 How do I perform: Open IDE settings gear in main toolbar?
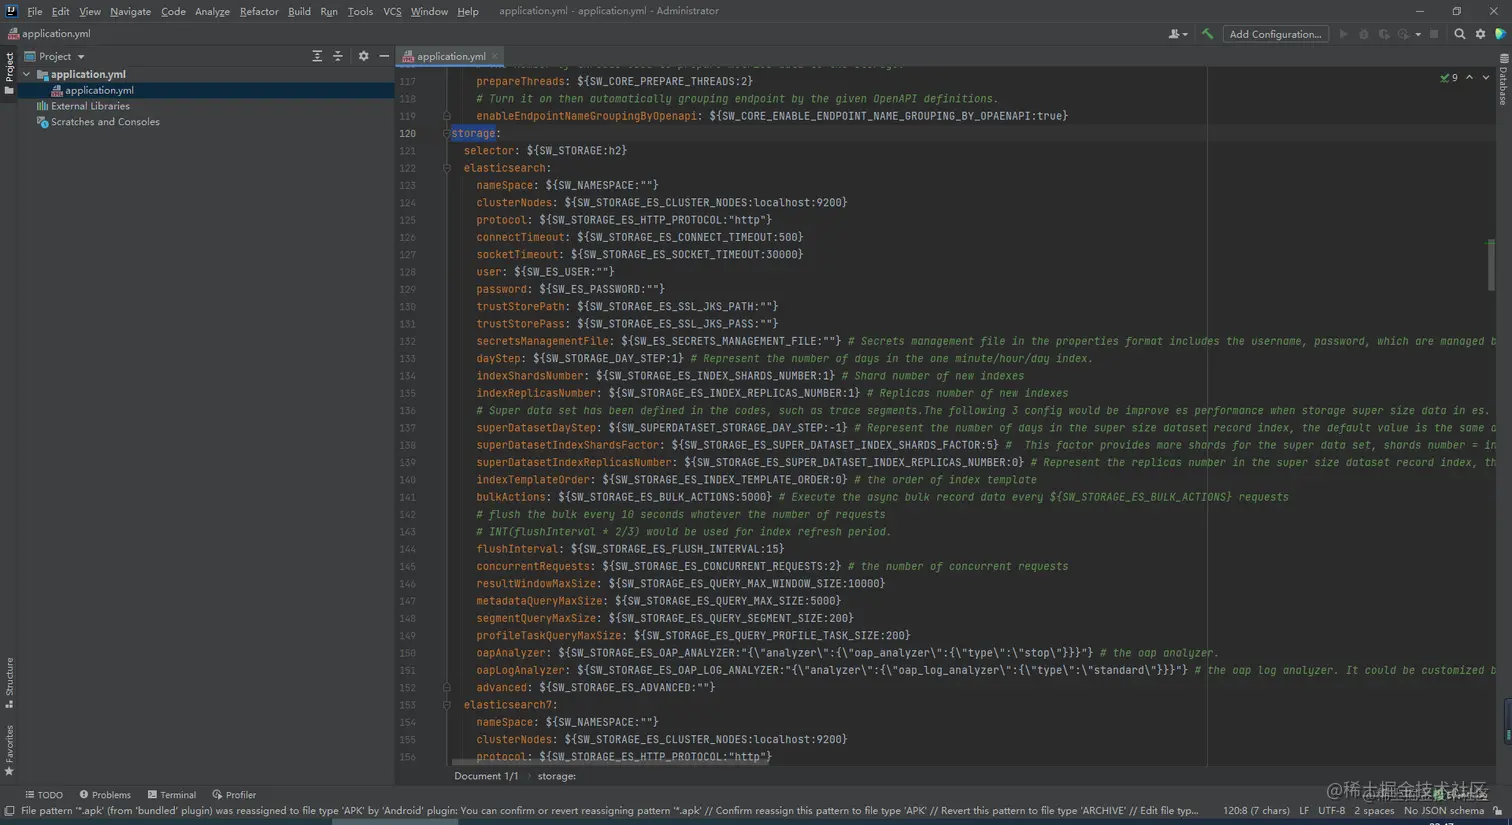tap(1480, 34)
